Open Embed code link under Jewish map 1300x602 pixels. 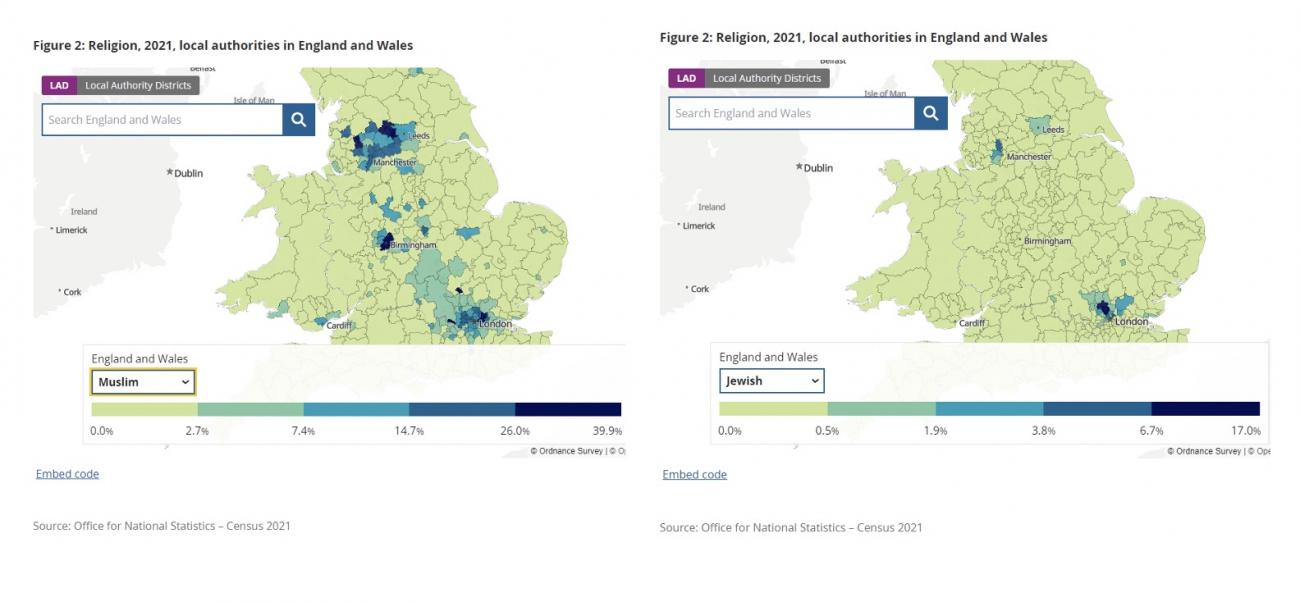(694, 474)
